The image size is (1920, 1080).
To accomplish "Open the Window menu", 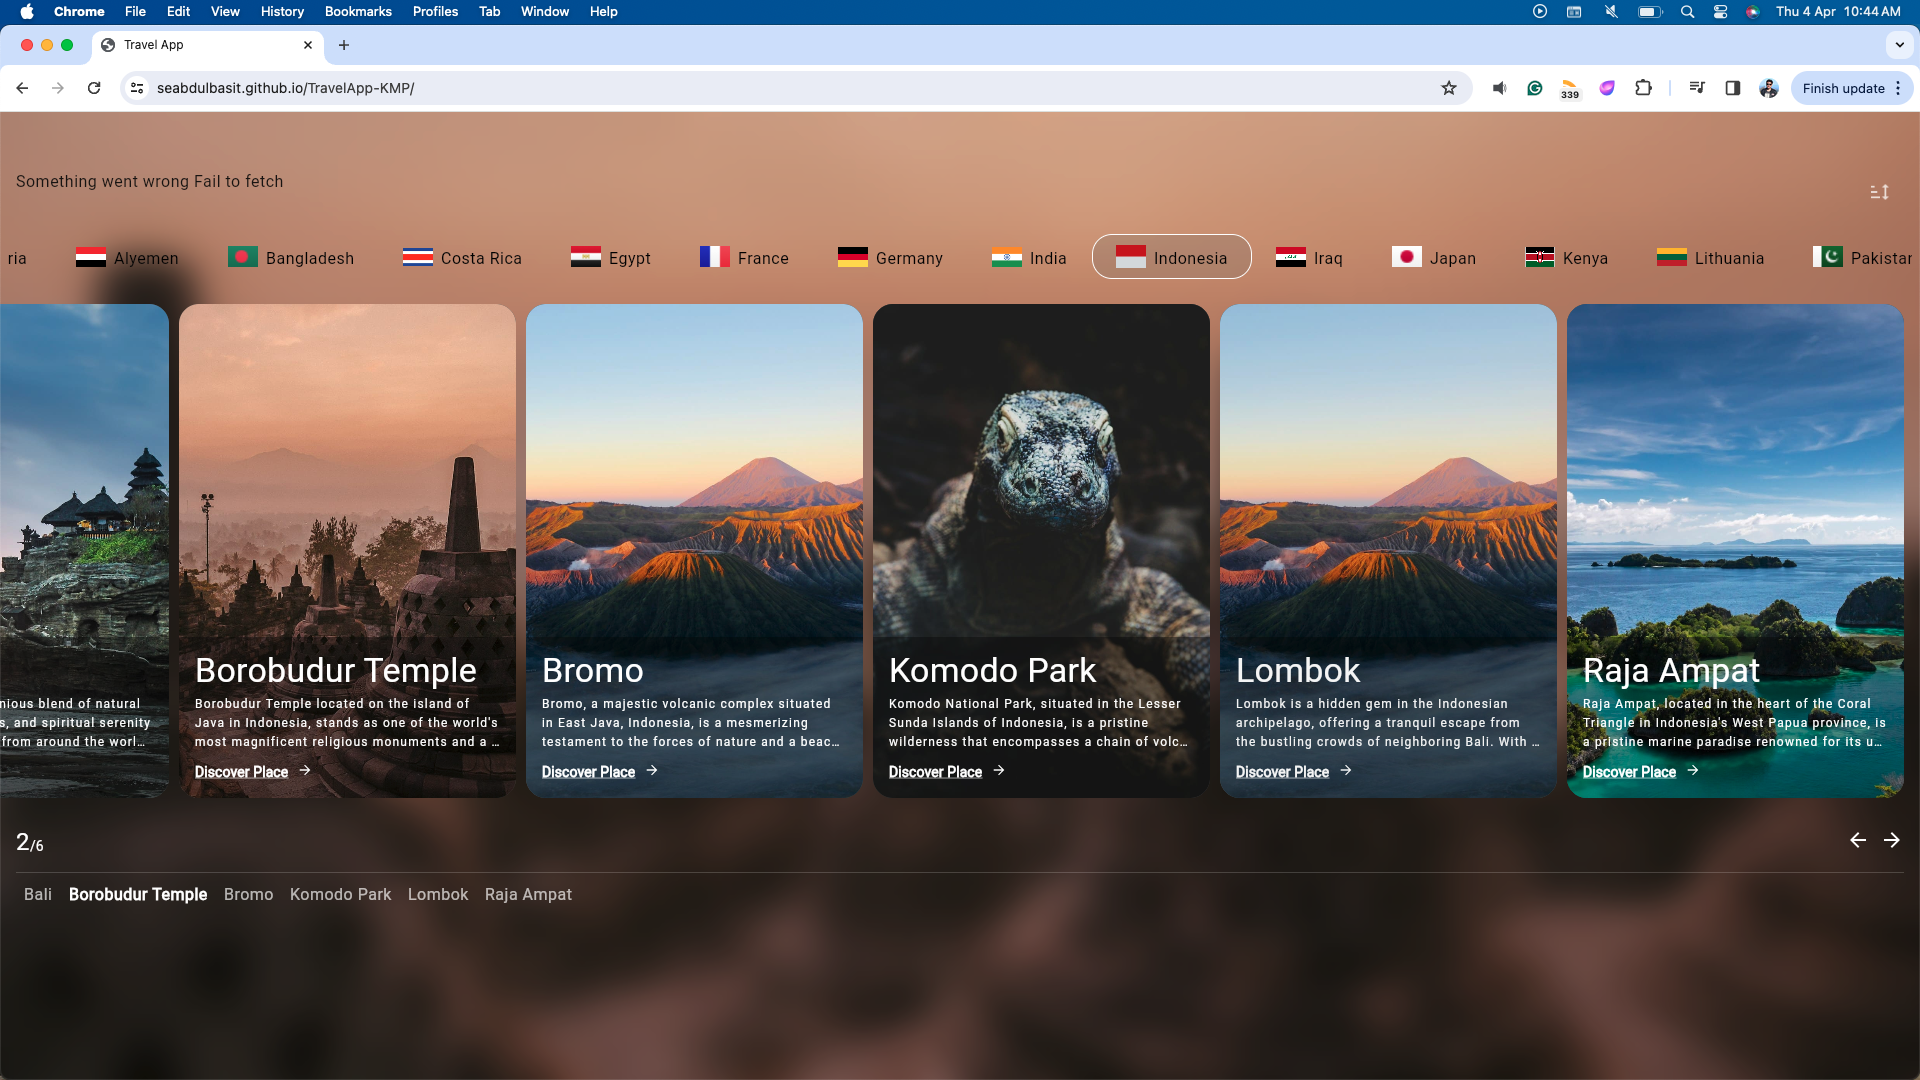I will [x=545, y=12].
